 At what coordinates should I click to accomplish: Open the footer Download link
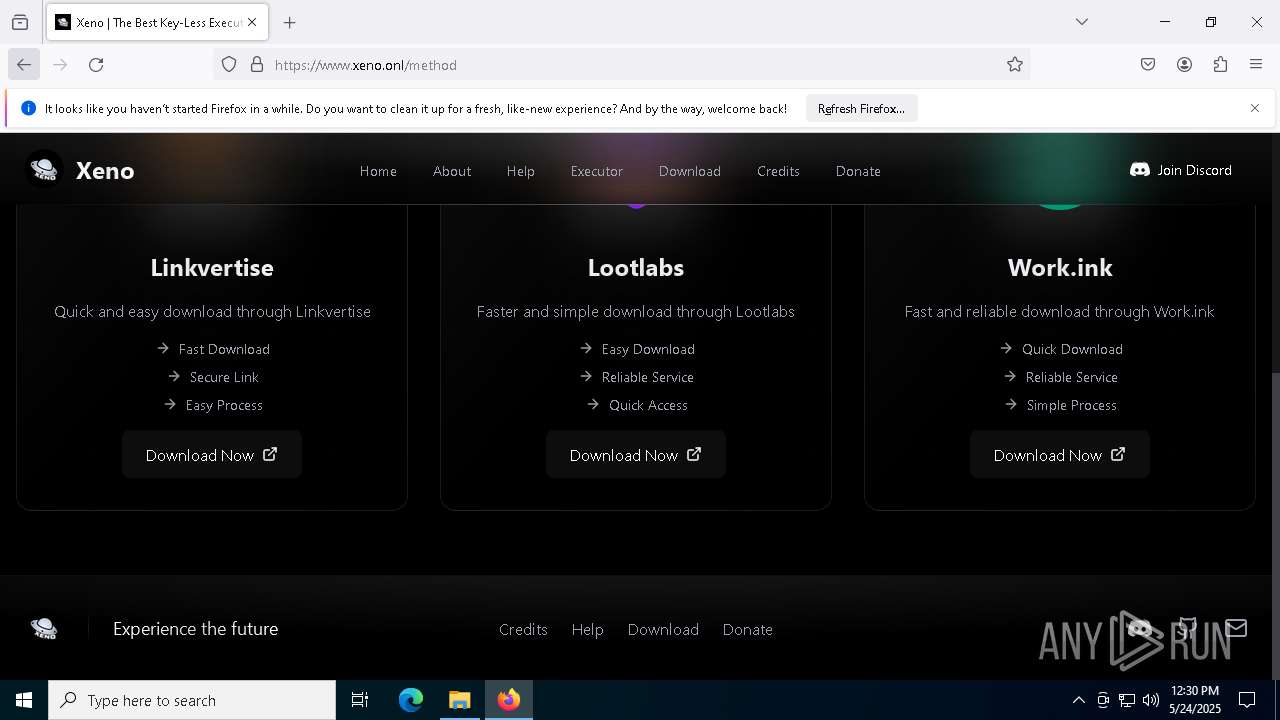click(x=663, y=629)
